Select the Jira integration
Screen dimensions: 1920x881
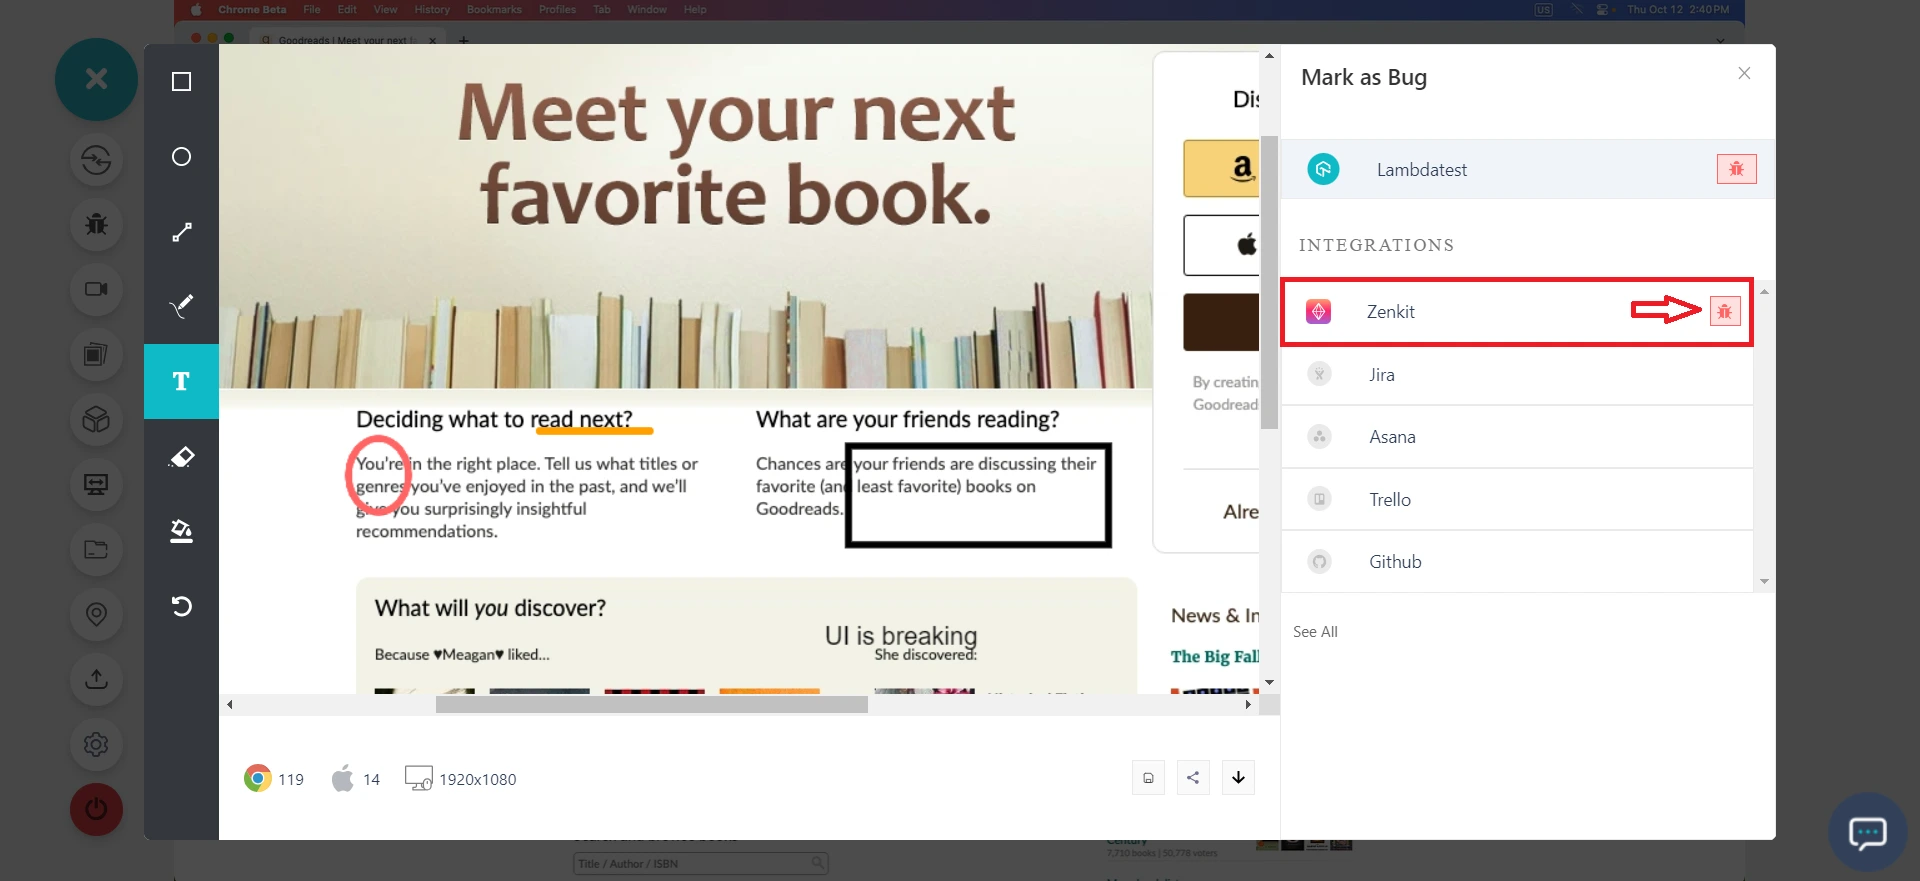(x=1381, y=375)
